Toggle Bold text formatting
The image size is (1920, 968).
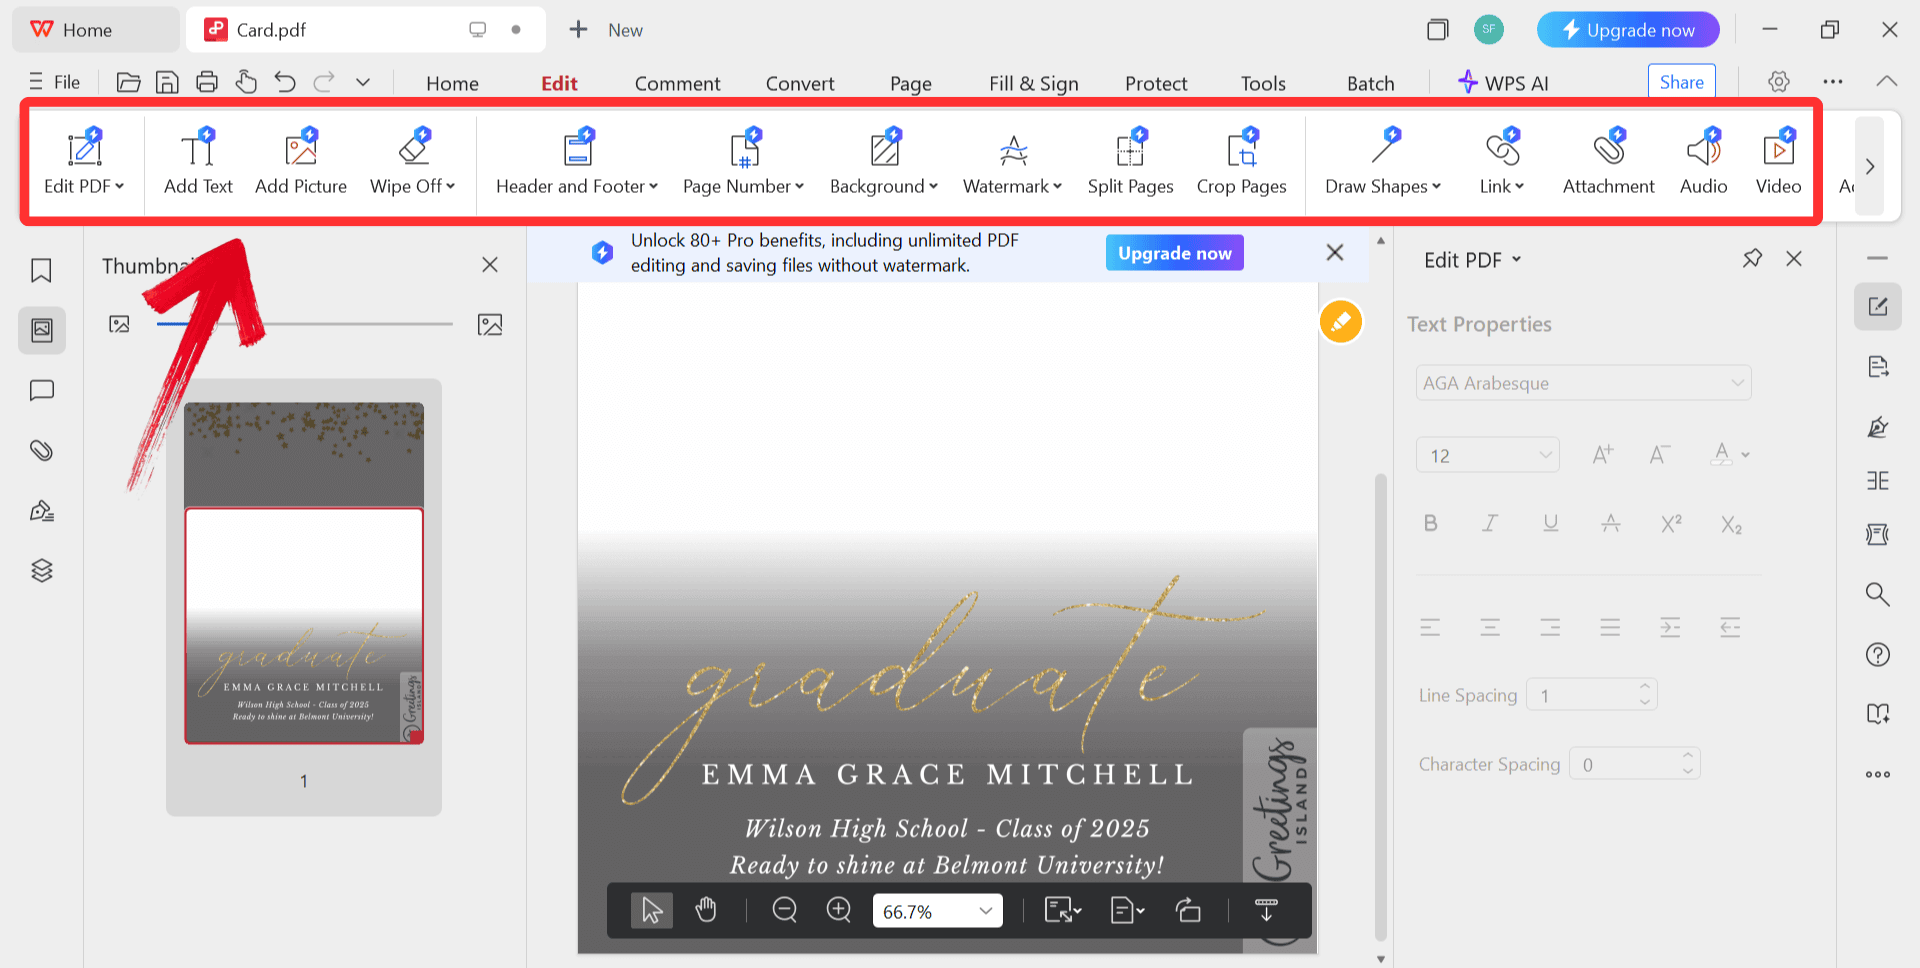1430,523
